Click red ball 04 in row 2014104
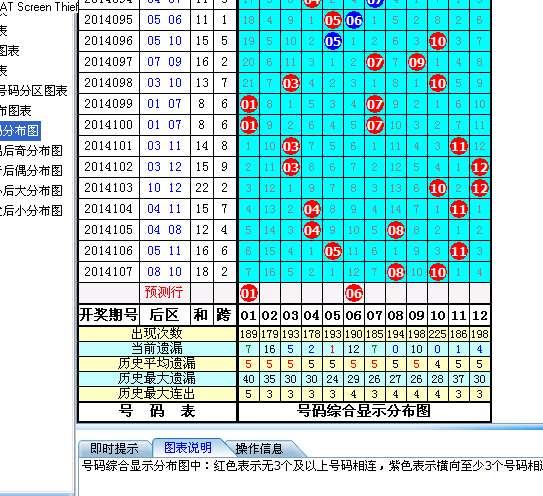 click(312, 209)
